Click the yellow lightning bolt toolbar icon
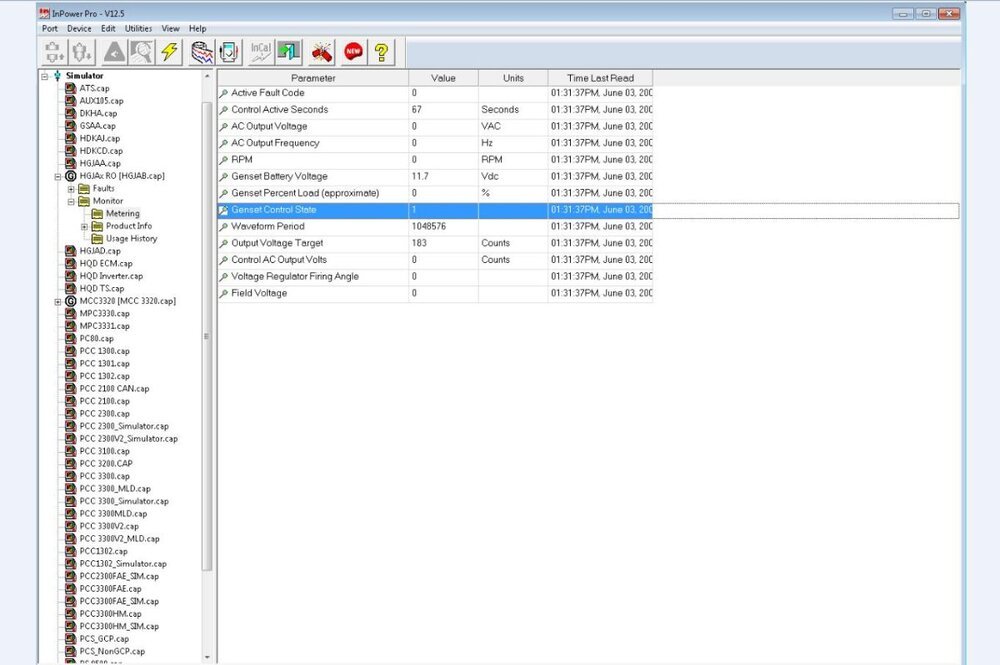 (170, 52)
